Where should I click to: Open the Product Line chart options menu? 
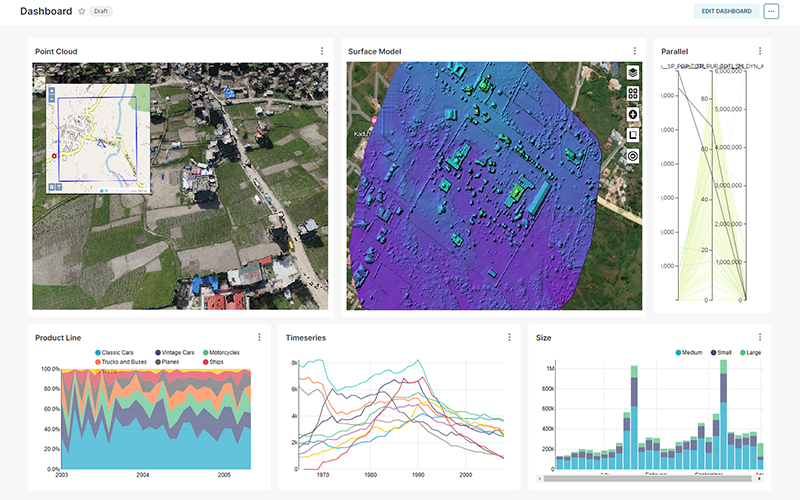pos(259,337)
